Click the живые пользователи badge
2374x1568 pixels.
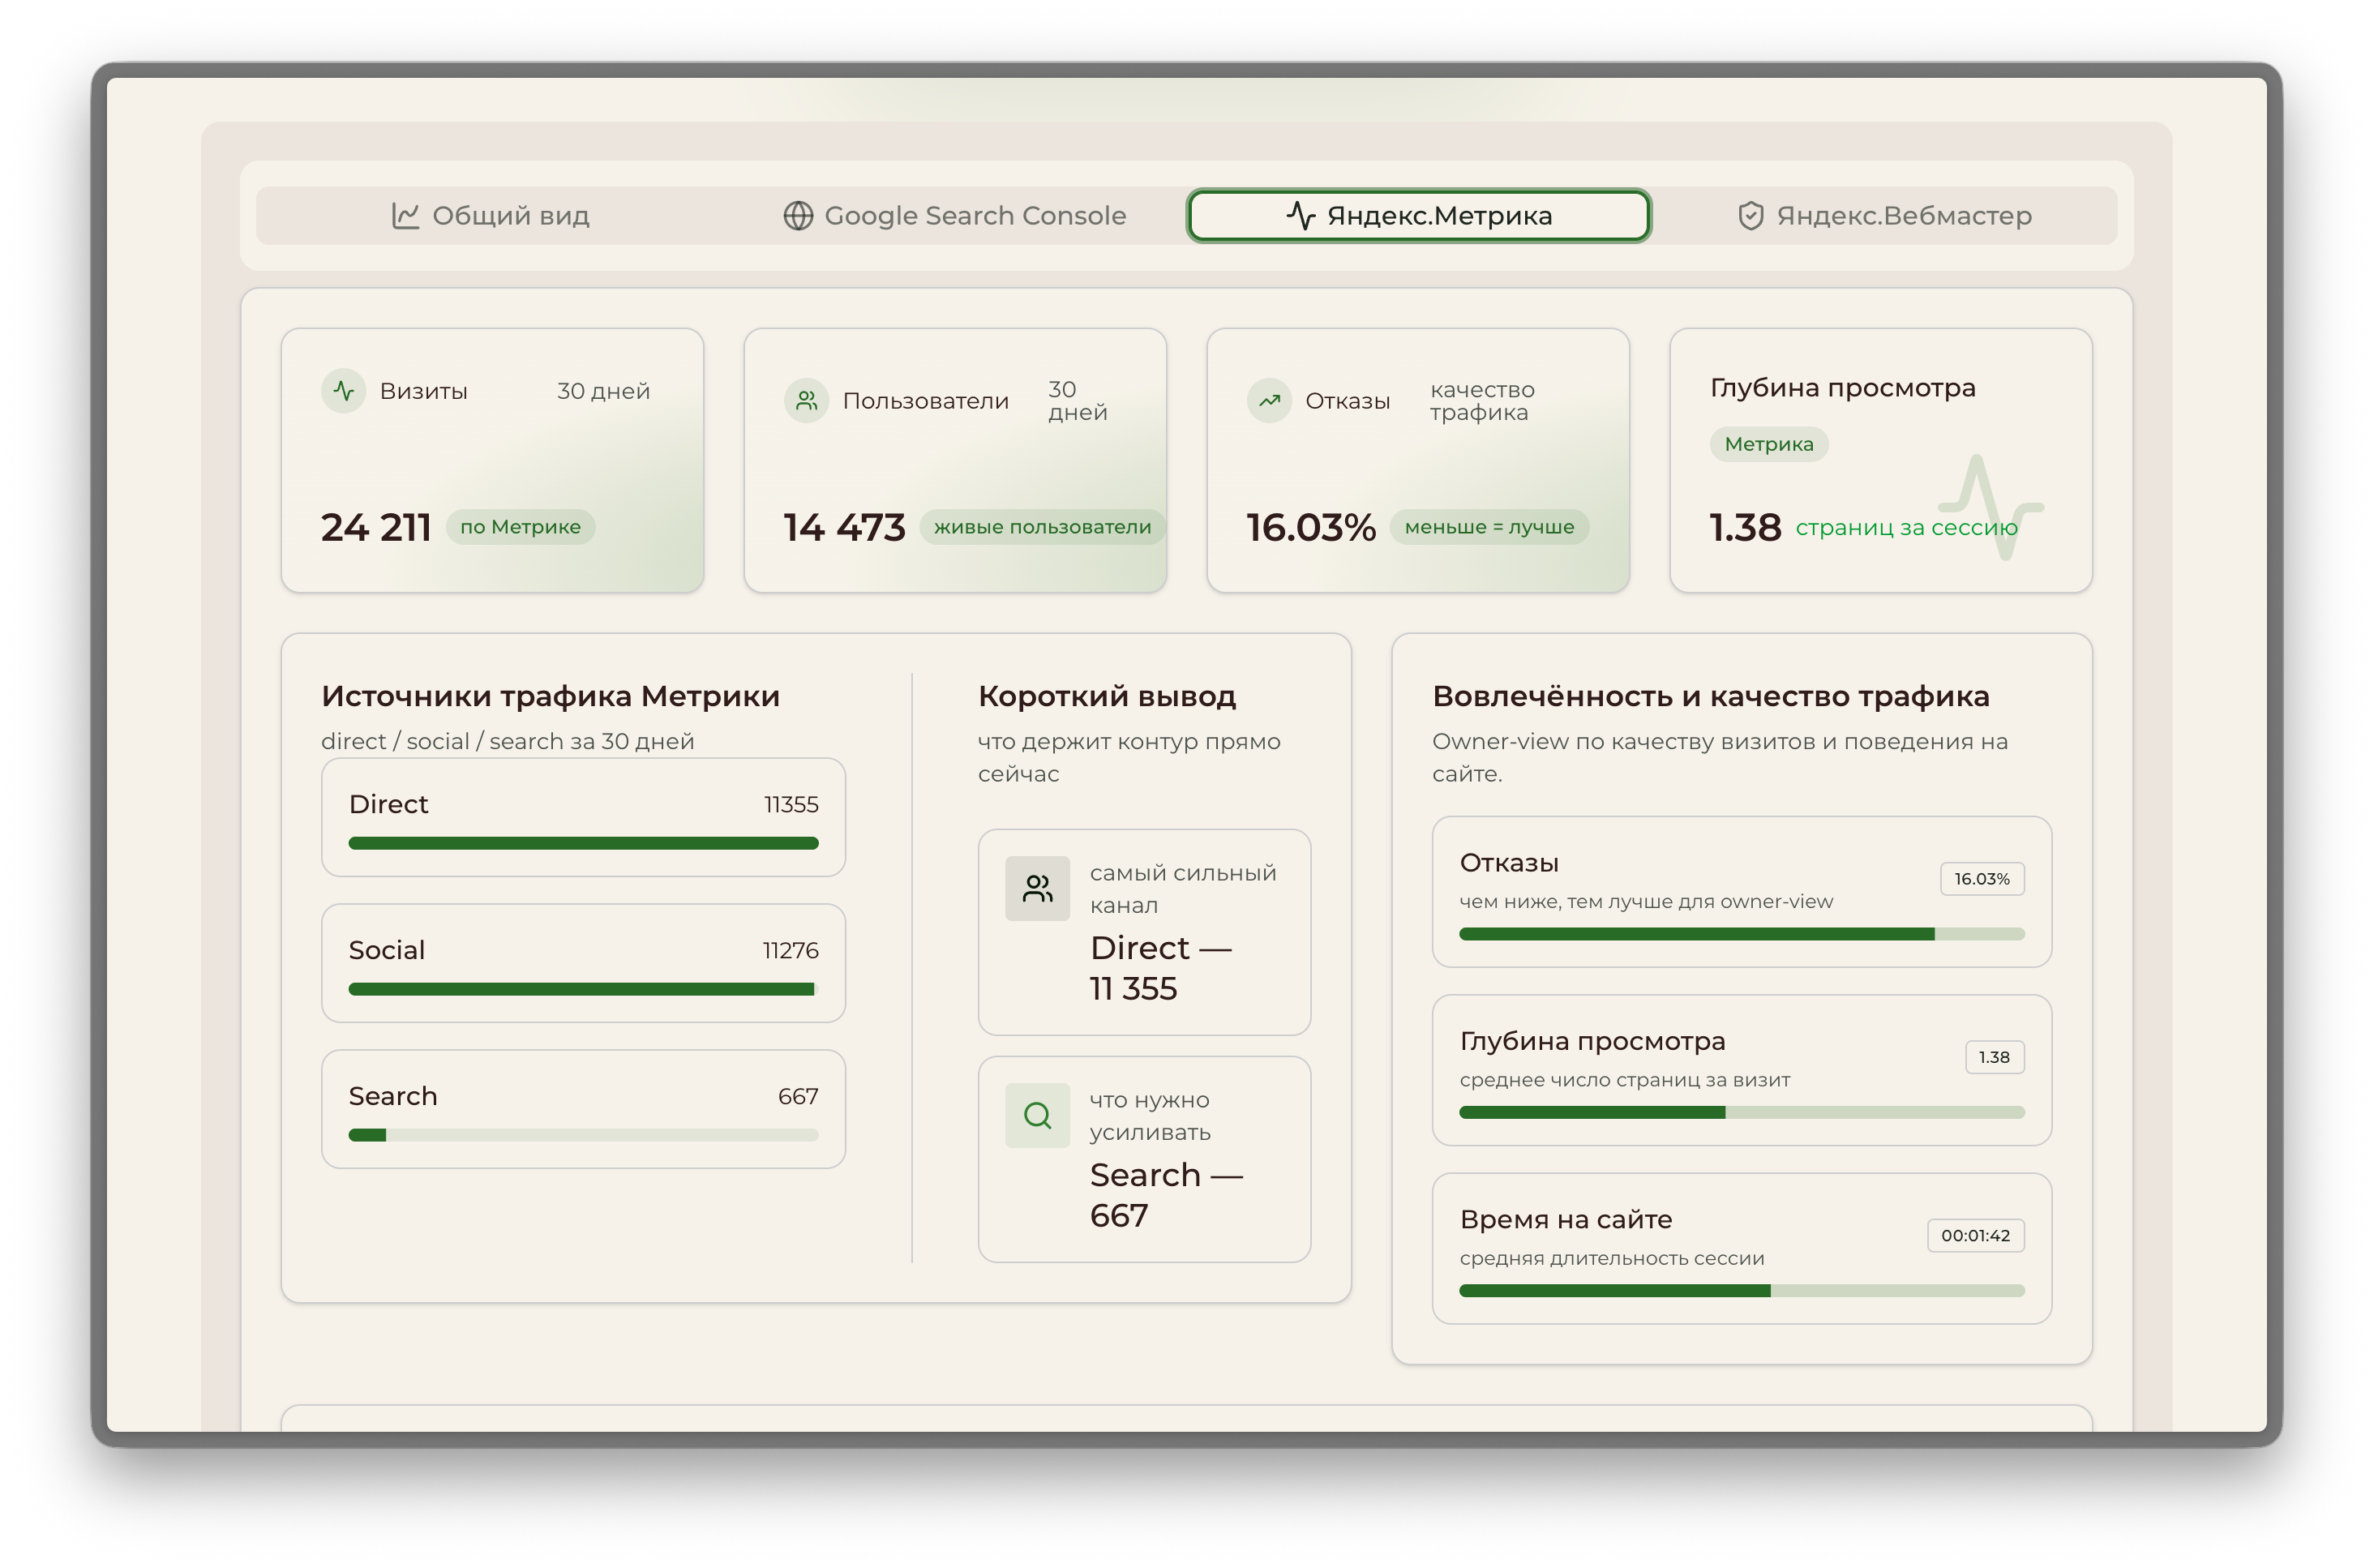coord(1042,527)
